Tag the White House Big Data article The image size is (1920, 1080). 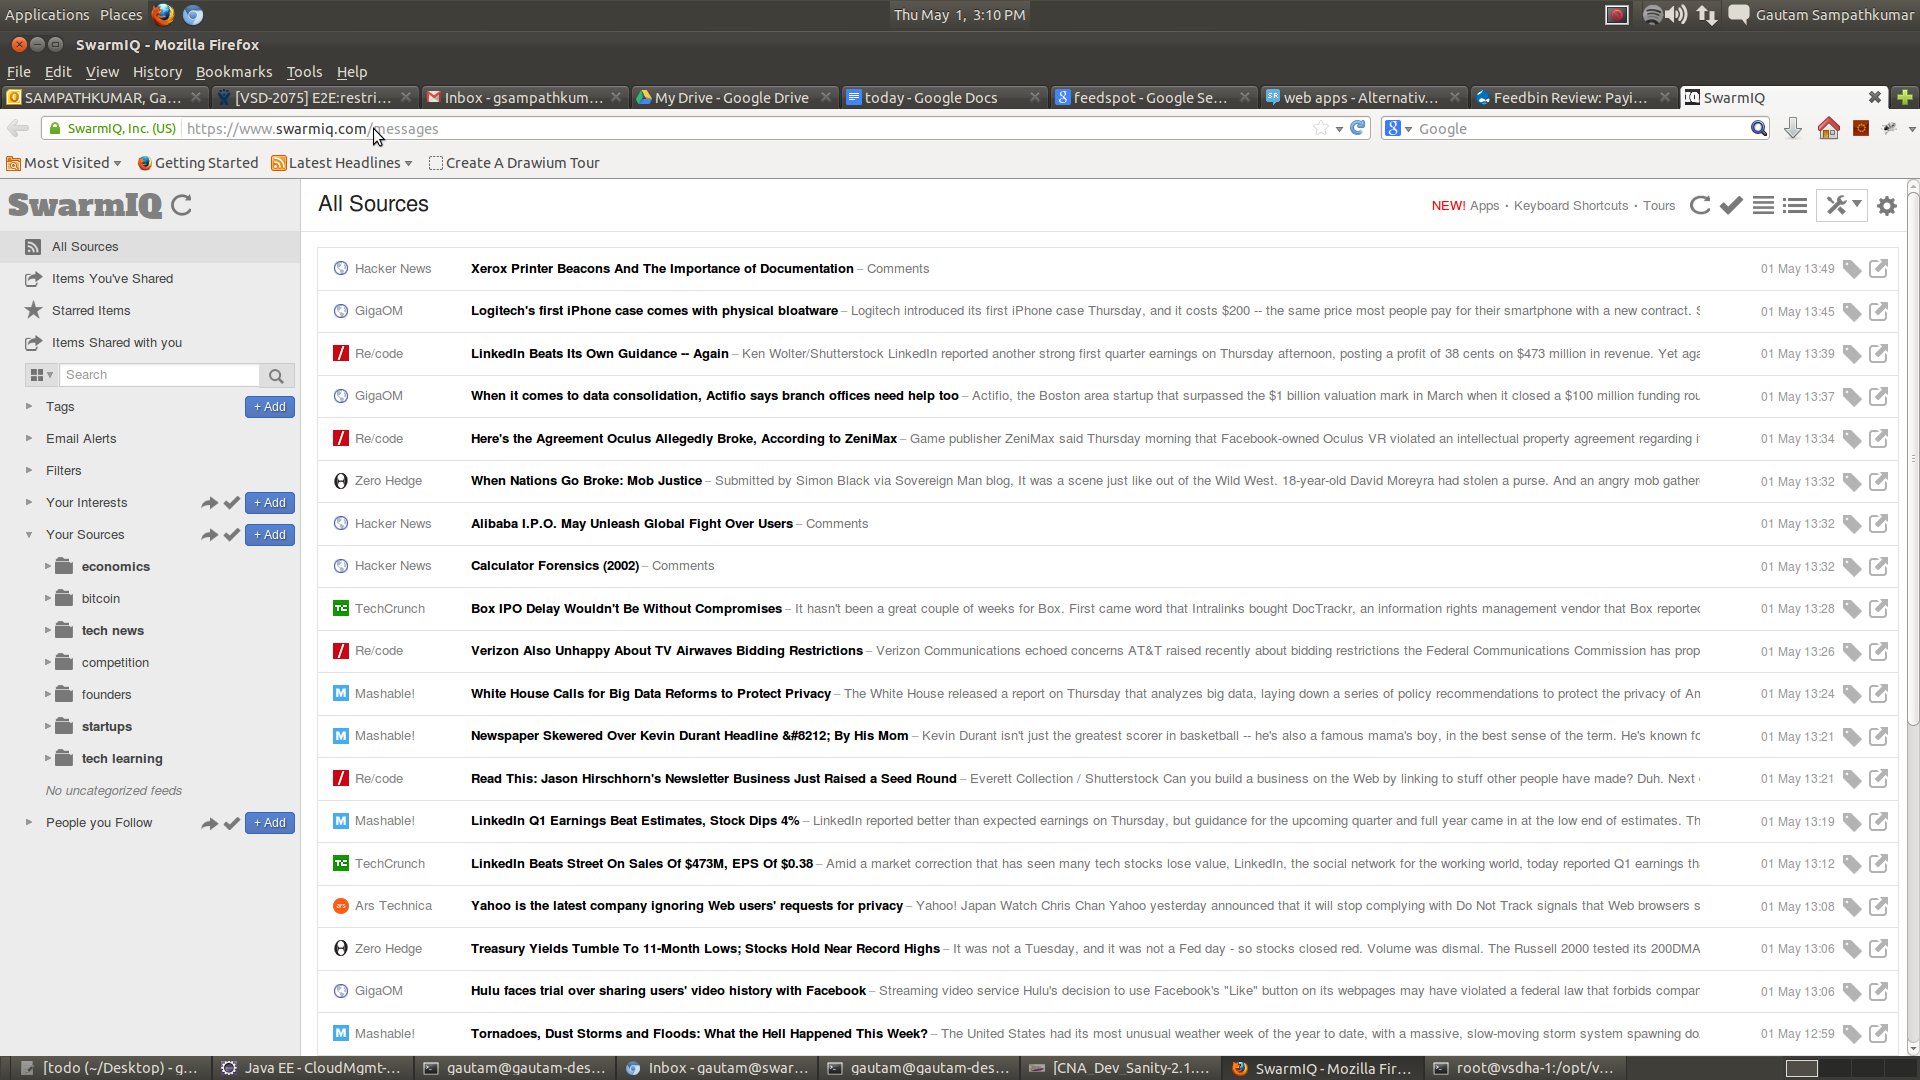pos(1852,694)
